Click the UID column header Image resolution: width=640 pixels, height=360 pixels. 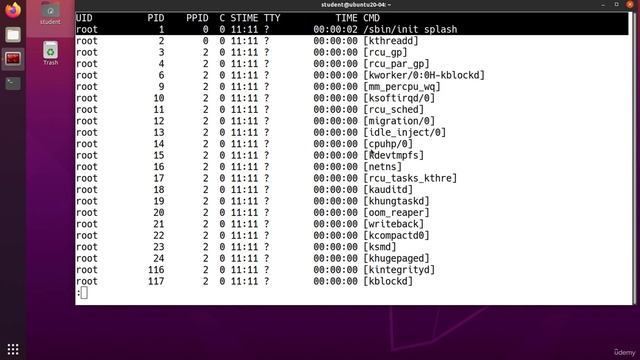point(84,18)
